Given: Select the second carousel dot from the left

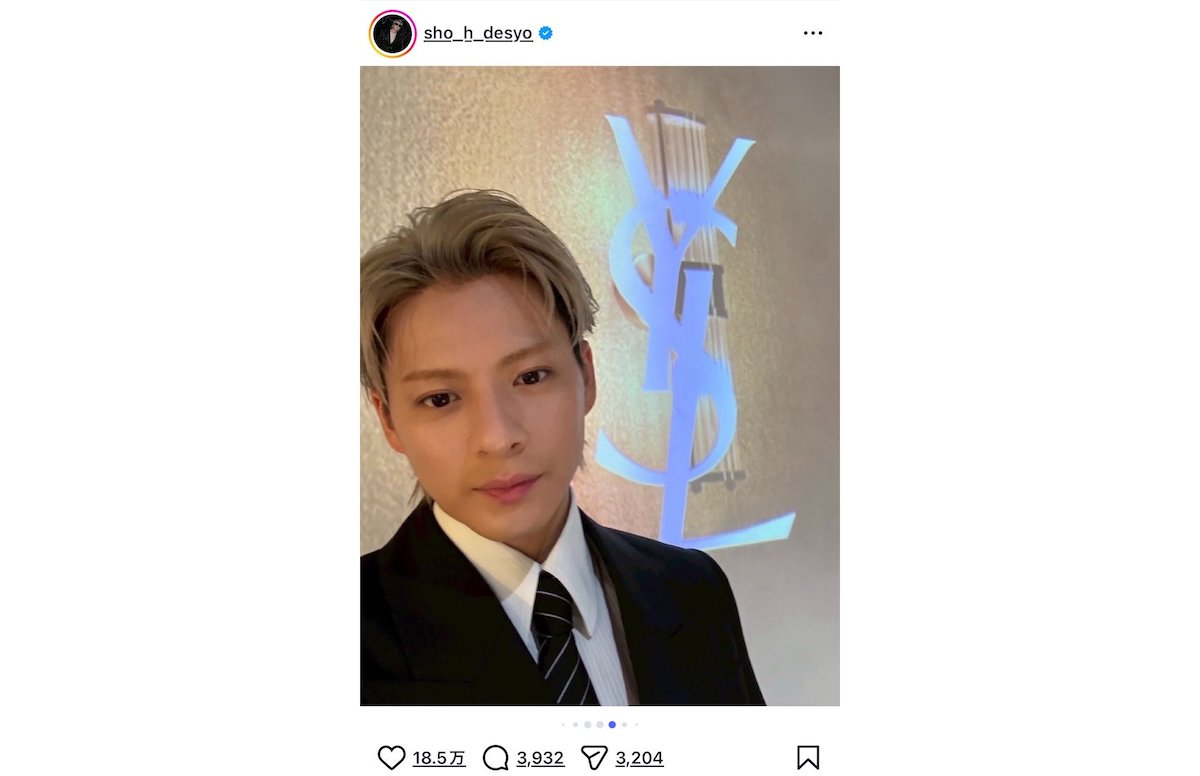Looking at the screenshot, I should tap(575, 725).
